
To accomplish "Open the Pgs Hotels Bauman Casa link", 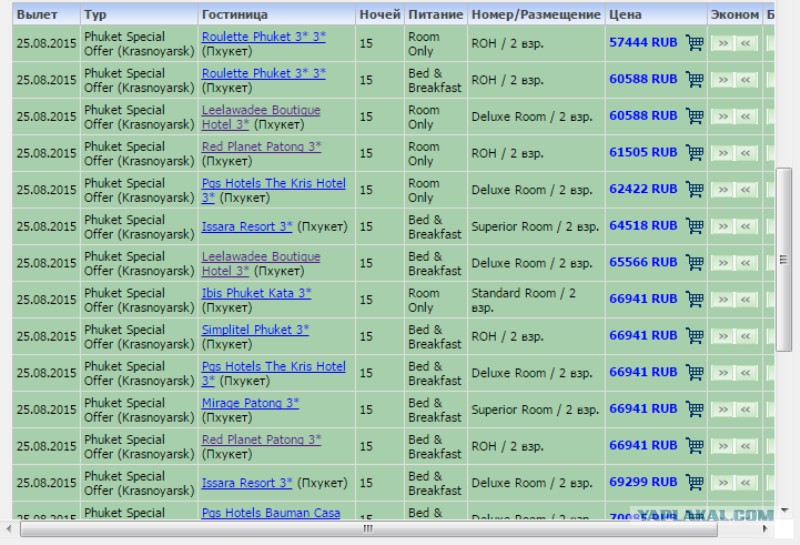I will click(x=270, y=513).
